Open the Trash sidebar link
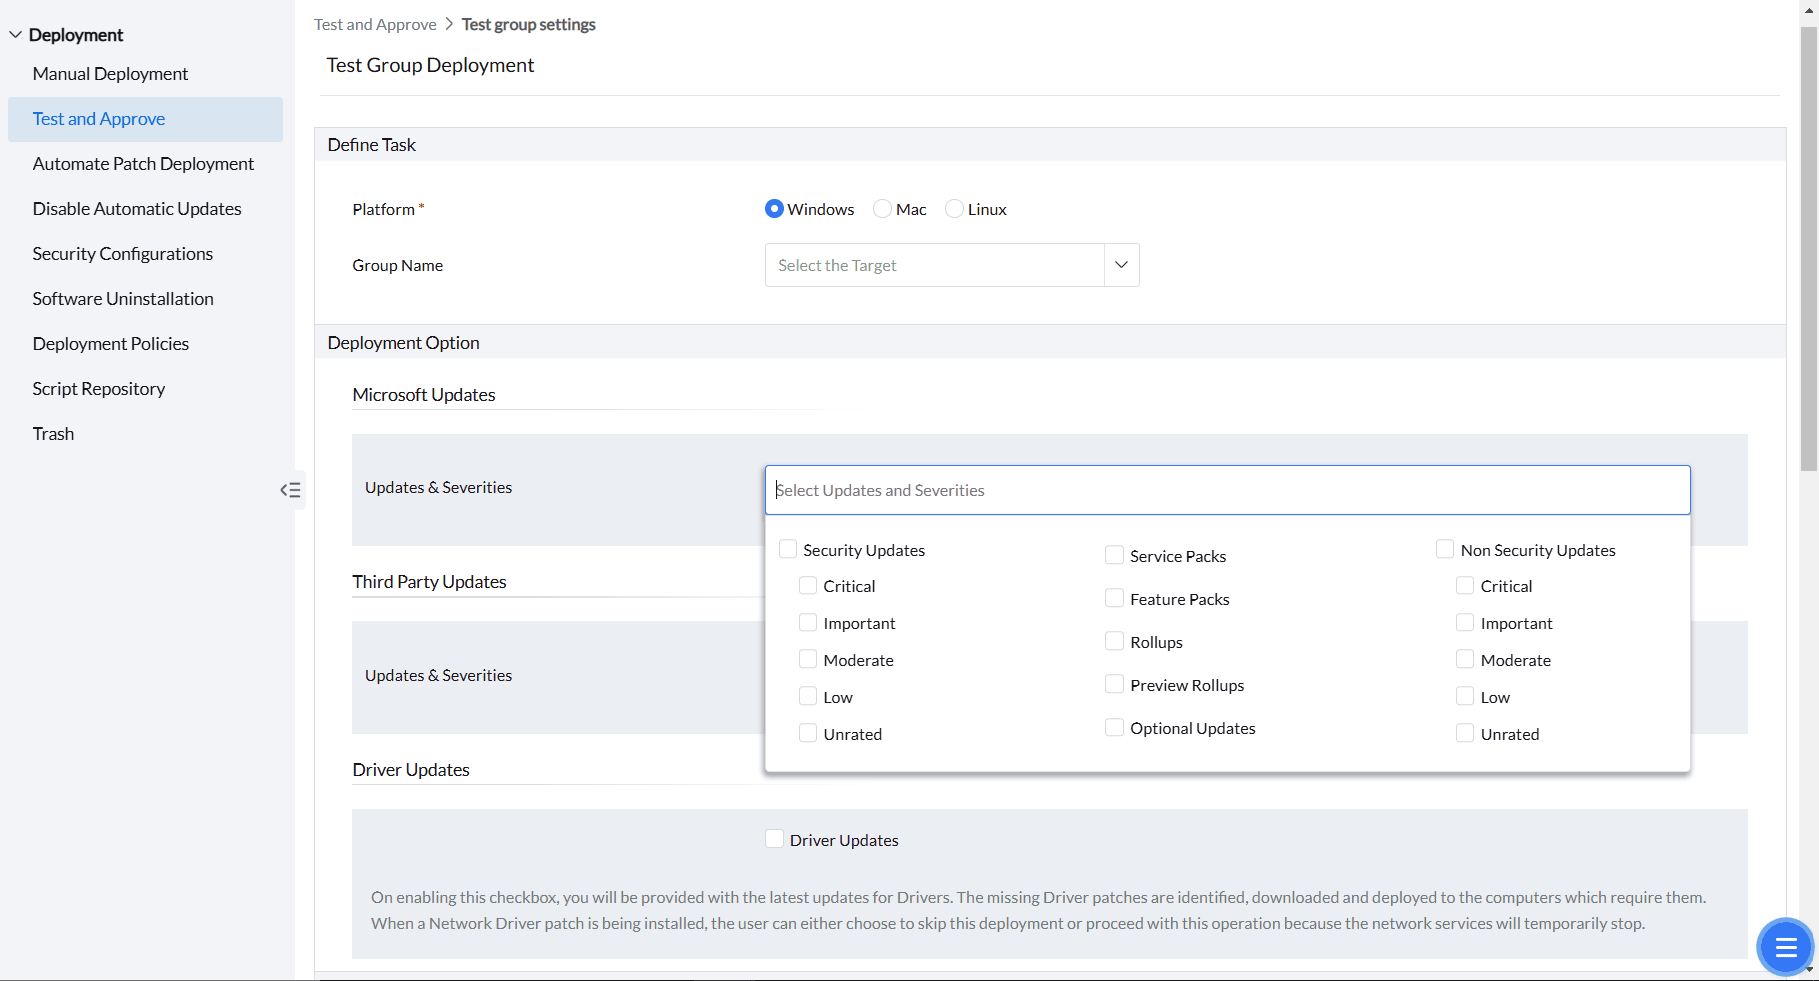The height and width of the screenshot is (981, 1819). click(x=53, y=434)
